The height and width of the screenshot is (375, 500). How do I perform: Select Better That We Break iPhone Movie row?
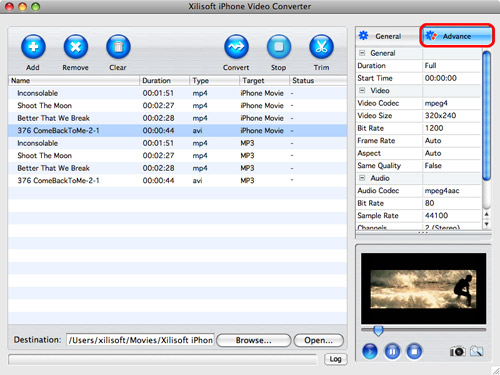pyautogui.click(x=177, y=118)
